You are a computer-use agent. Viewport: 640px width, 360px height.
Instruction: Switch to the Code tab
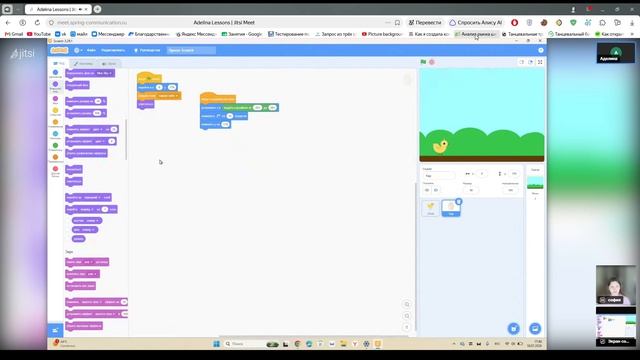click(x=59, y=64)
